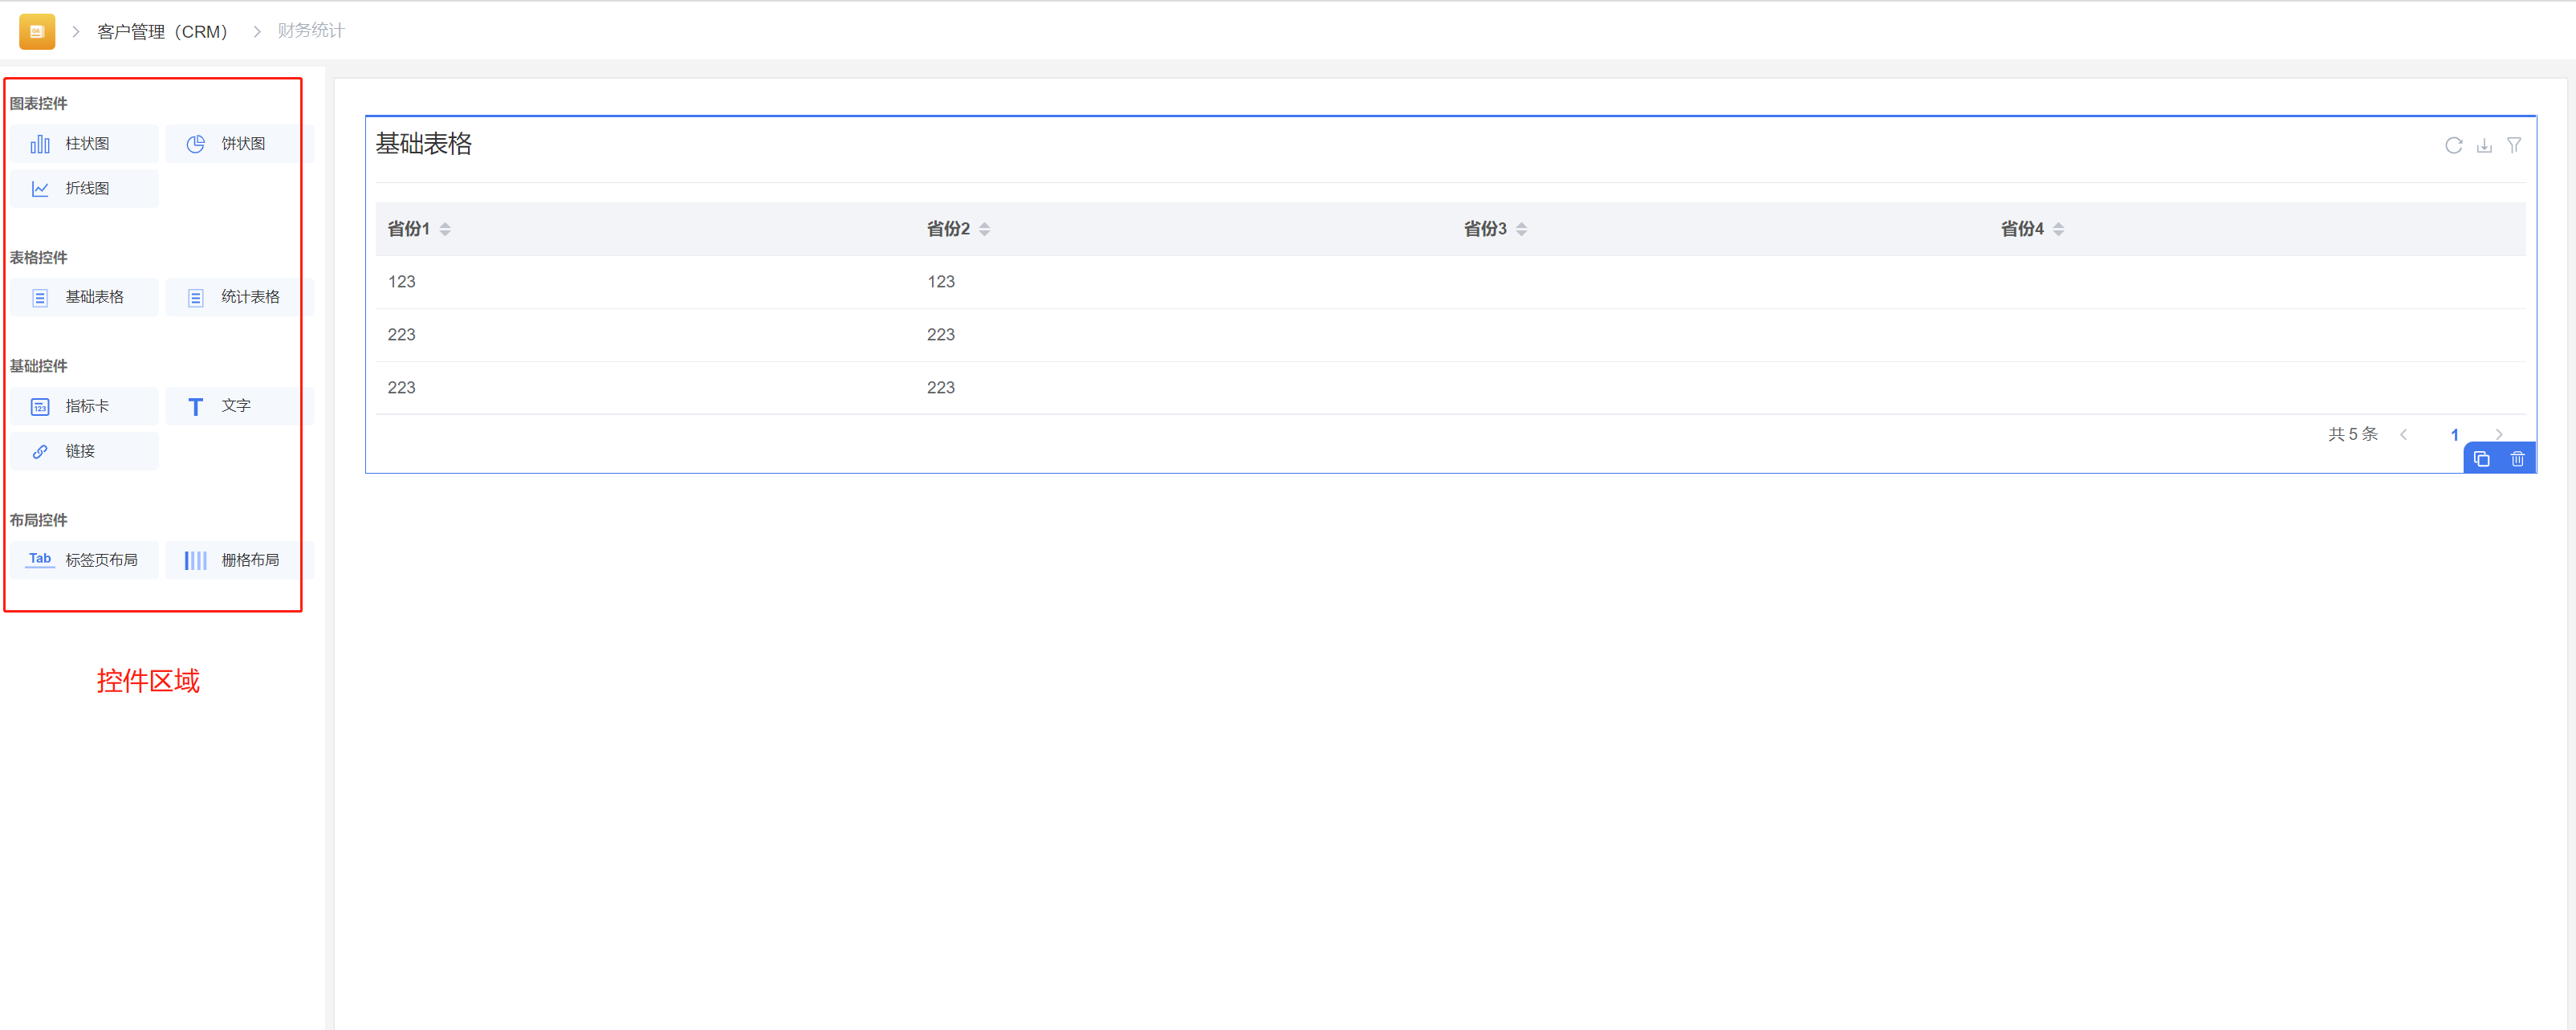Delete the 基础表格 widget
This screenshot has width=2576, height=1030.
[x=2518, y=459]
